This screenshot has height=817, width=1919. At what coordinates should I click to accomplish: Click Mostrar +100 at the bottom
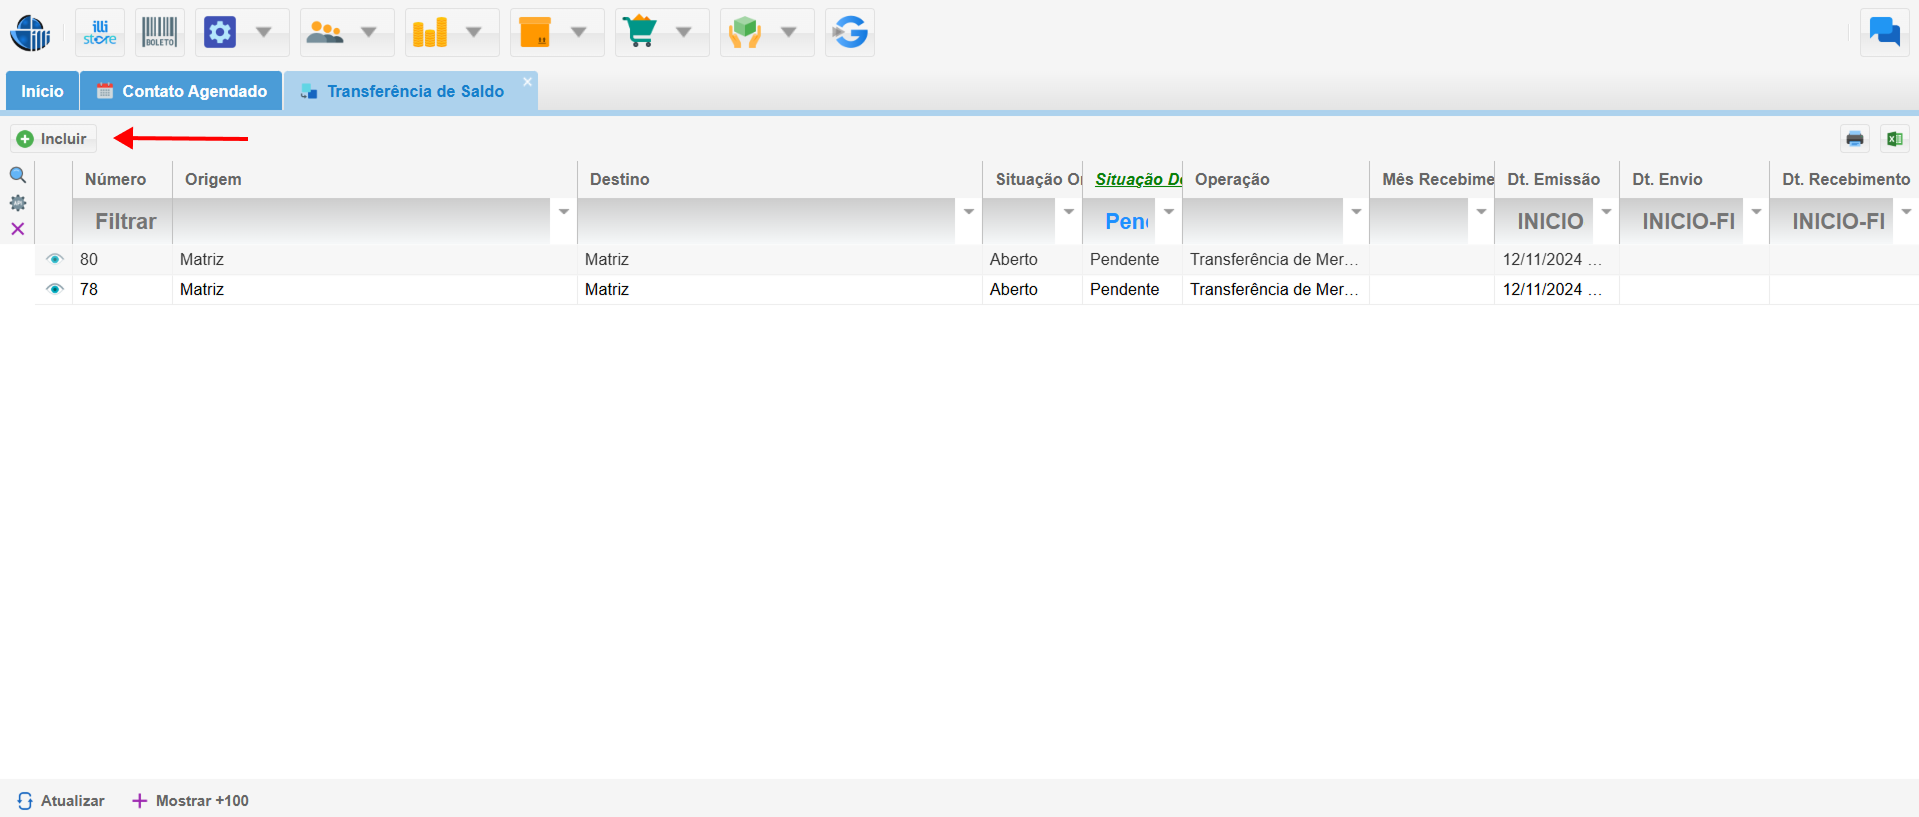(191, 801)
